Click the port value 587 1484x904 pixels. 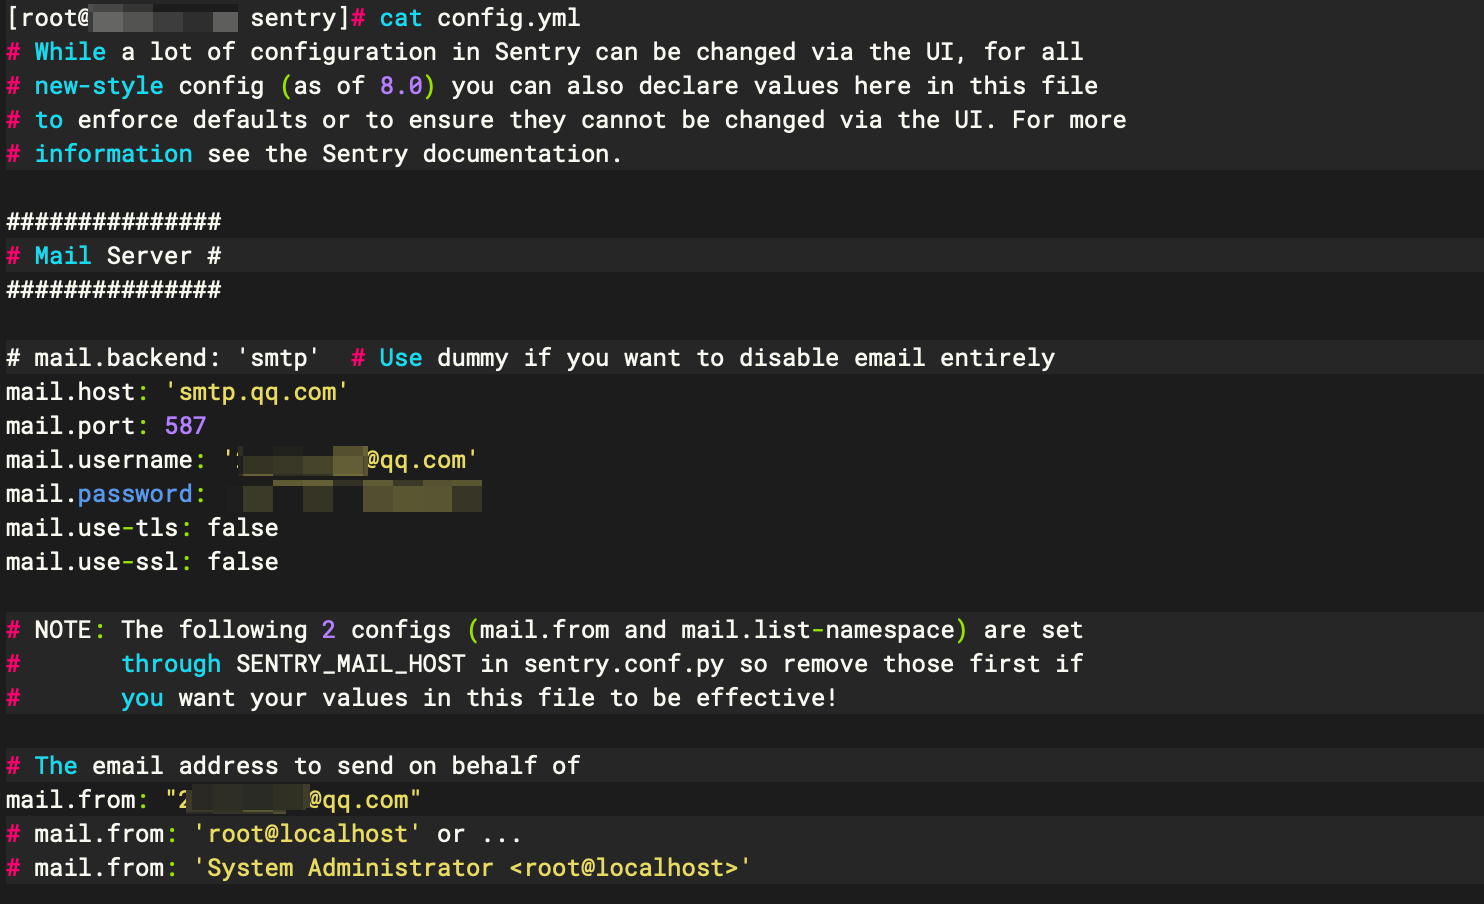click(x=185, y=426)
